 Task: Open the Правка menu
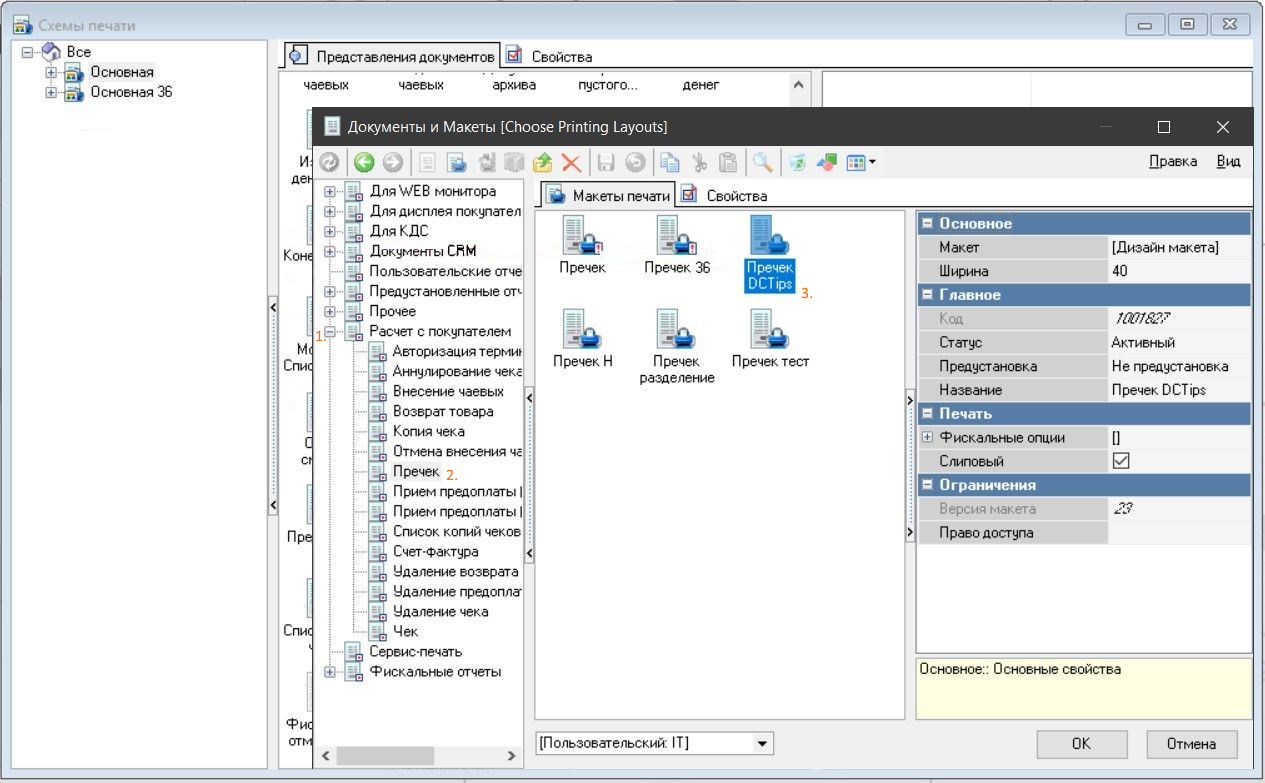pos(1173,161)
